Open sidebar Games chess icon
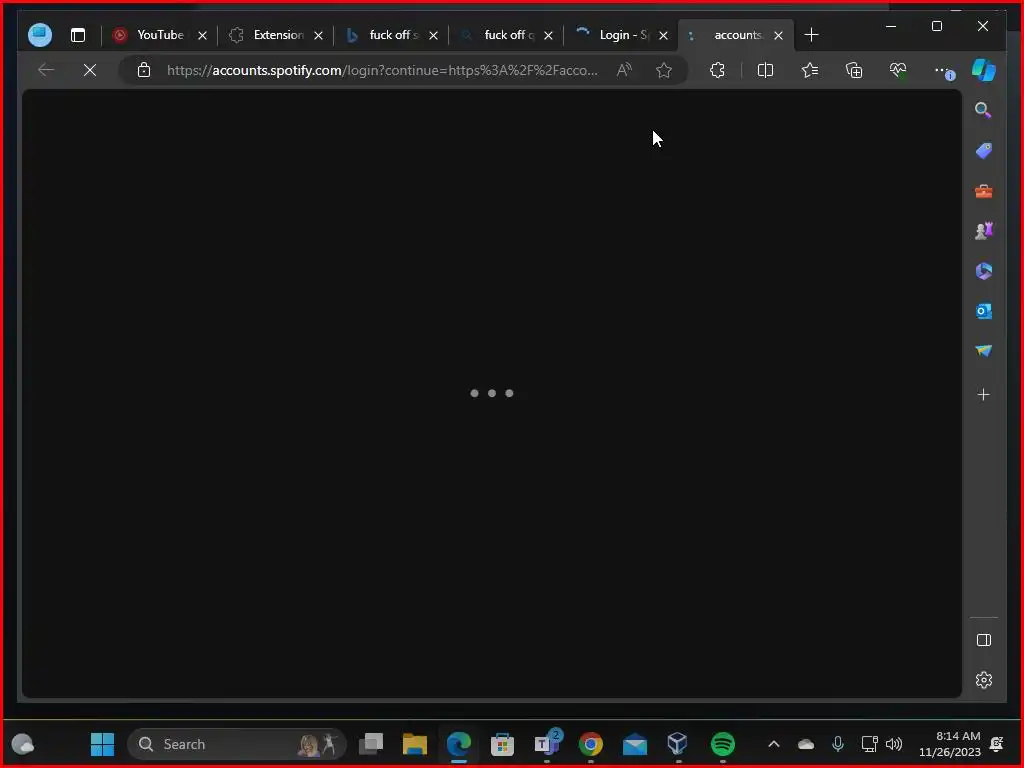Image resolution: width=1024 pixels, height=768 pixels. pyautogui.click(x=984, y=231)
